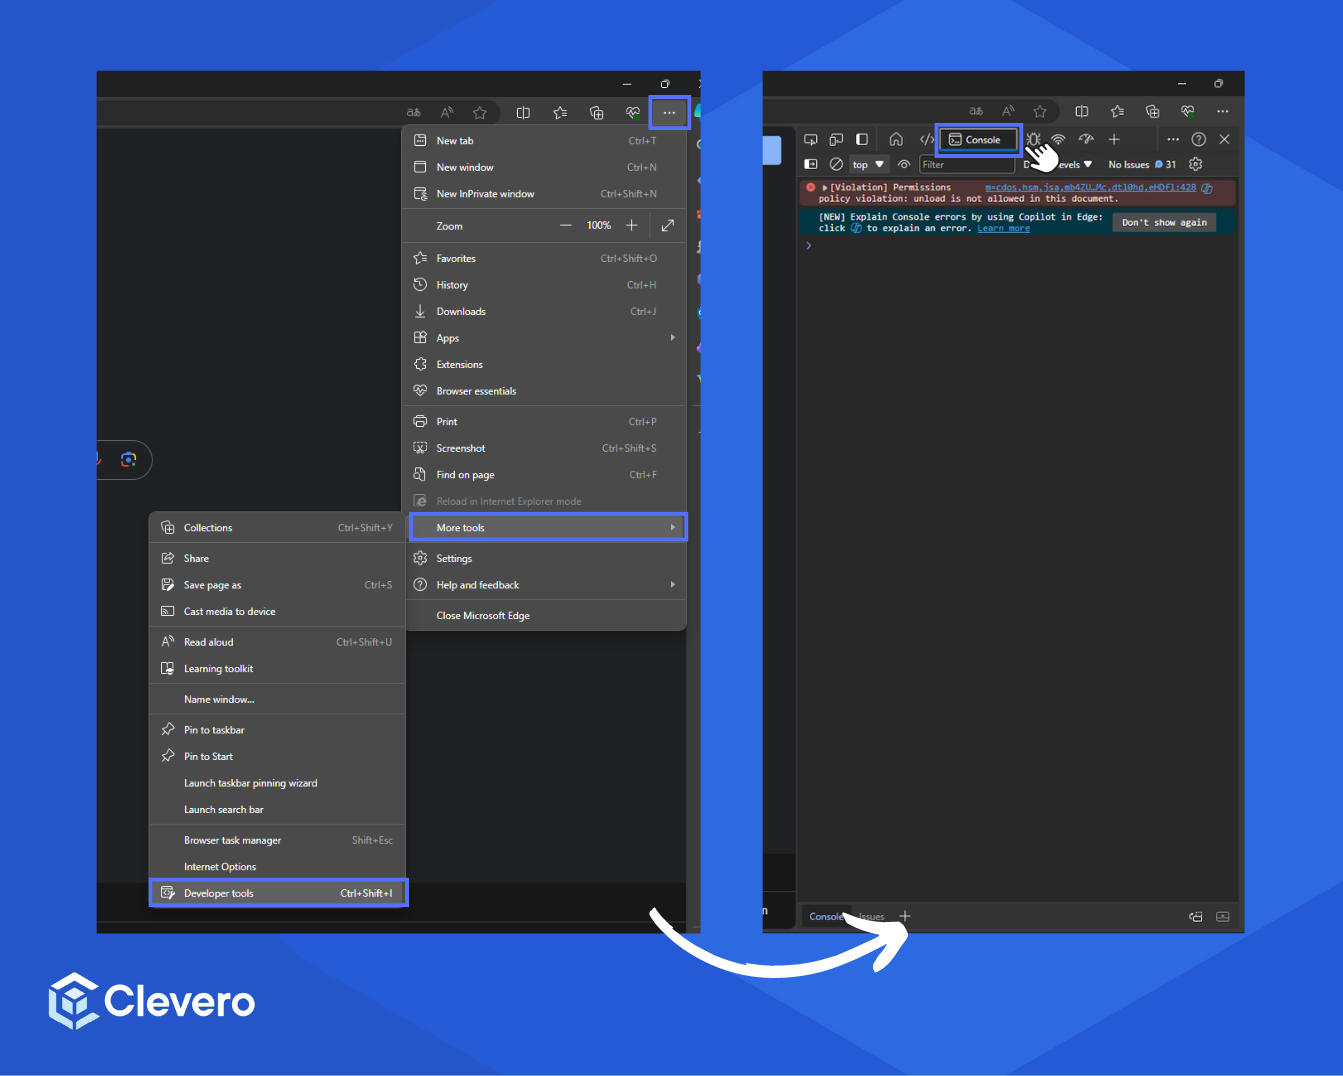This screenshot has width=1343, height=1076.
Task: Open Browser essentials heart icon in left window toolbar
Action: pyautogui.click(x=633, y=113)
